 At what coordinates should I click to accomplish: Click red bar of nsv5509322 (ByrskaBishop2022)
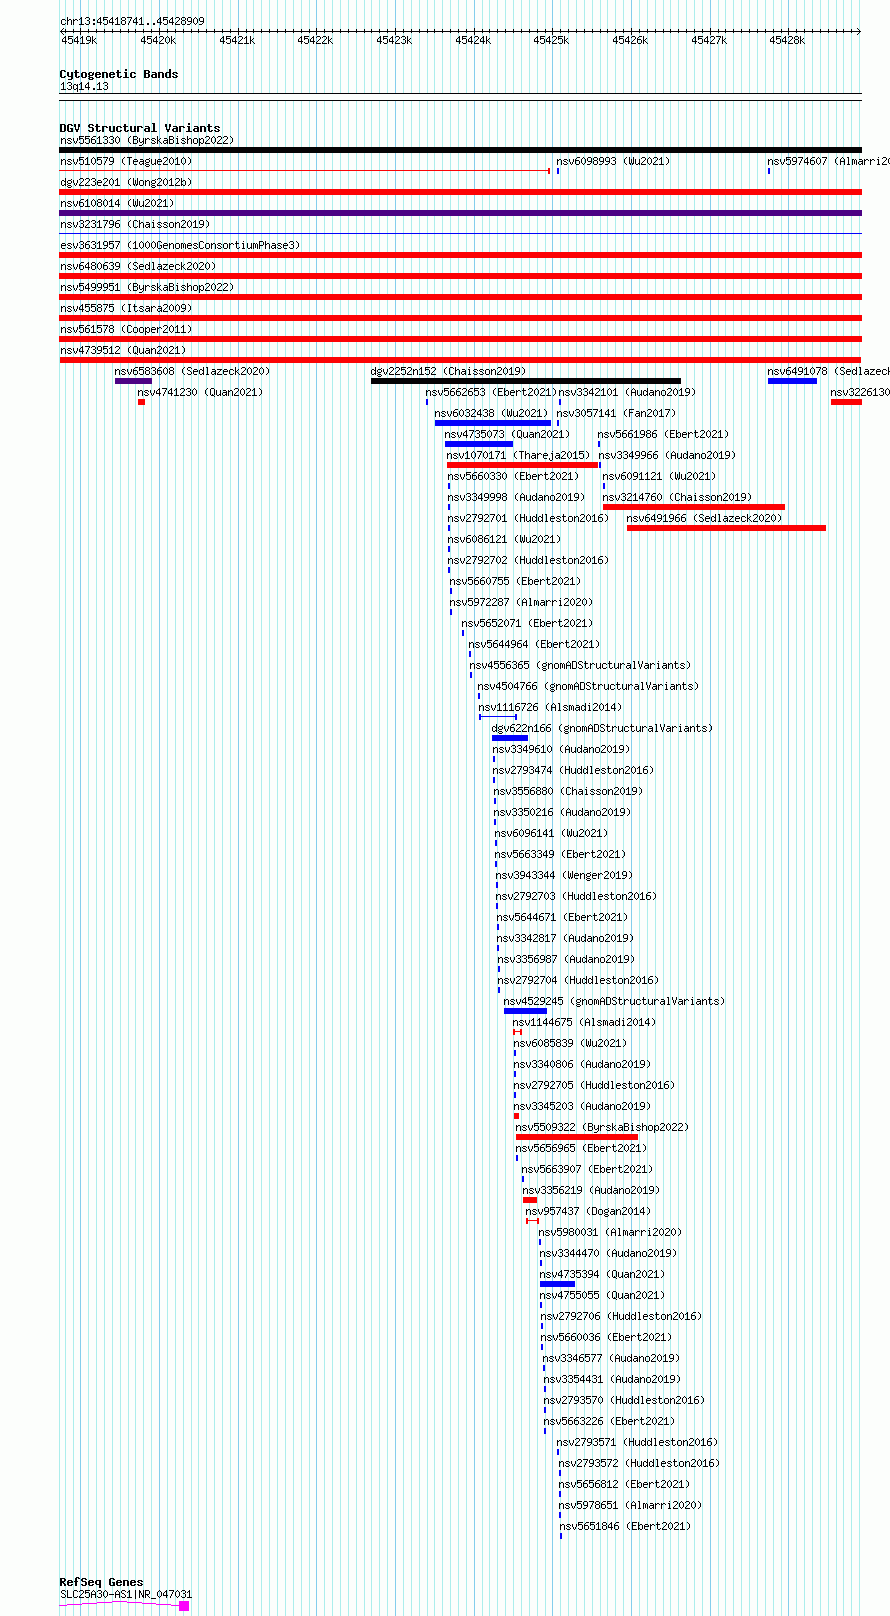pos(577,1137)
